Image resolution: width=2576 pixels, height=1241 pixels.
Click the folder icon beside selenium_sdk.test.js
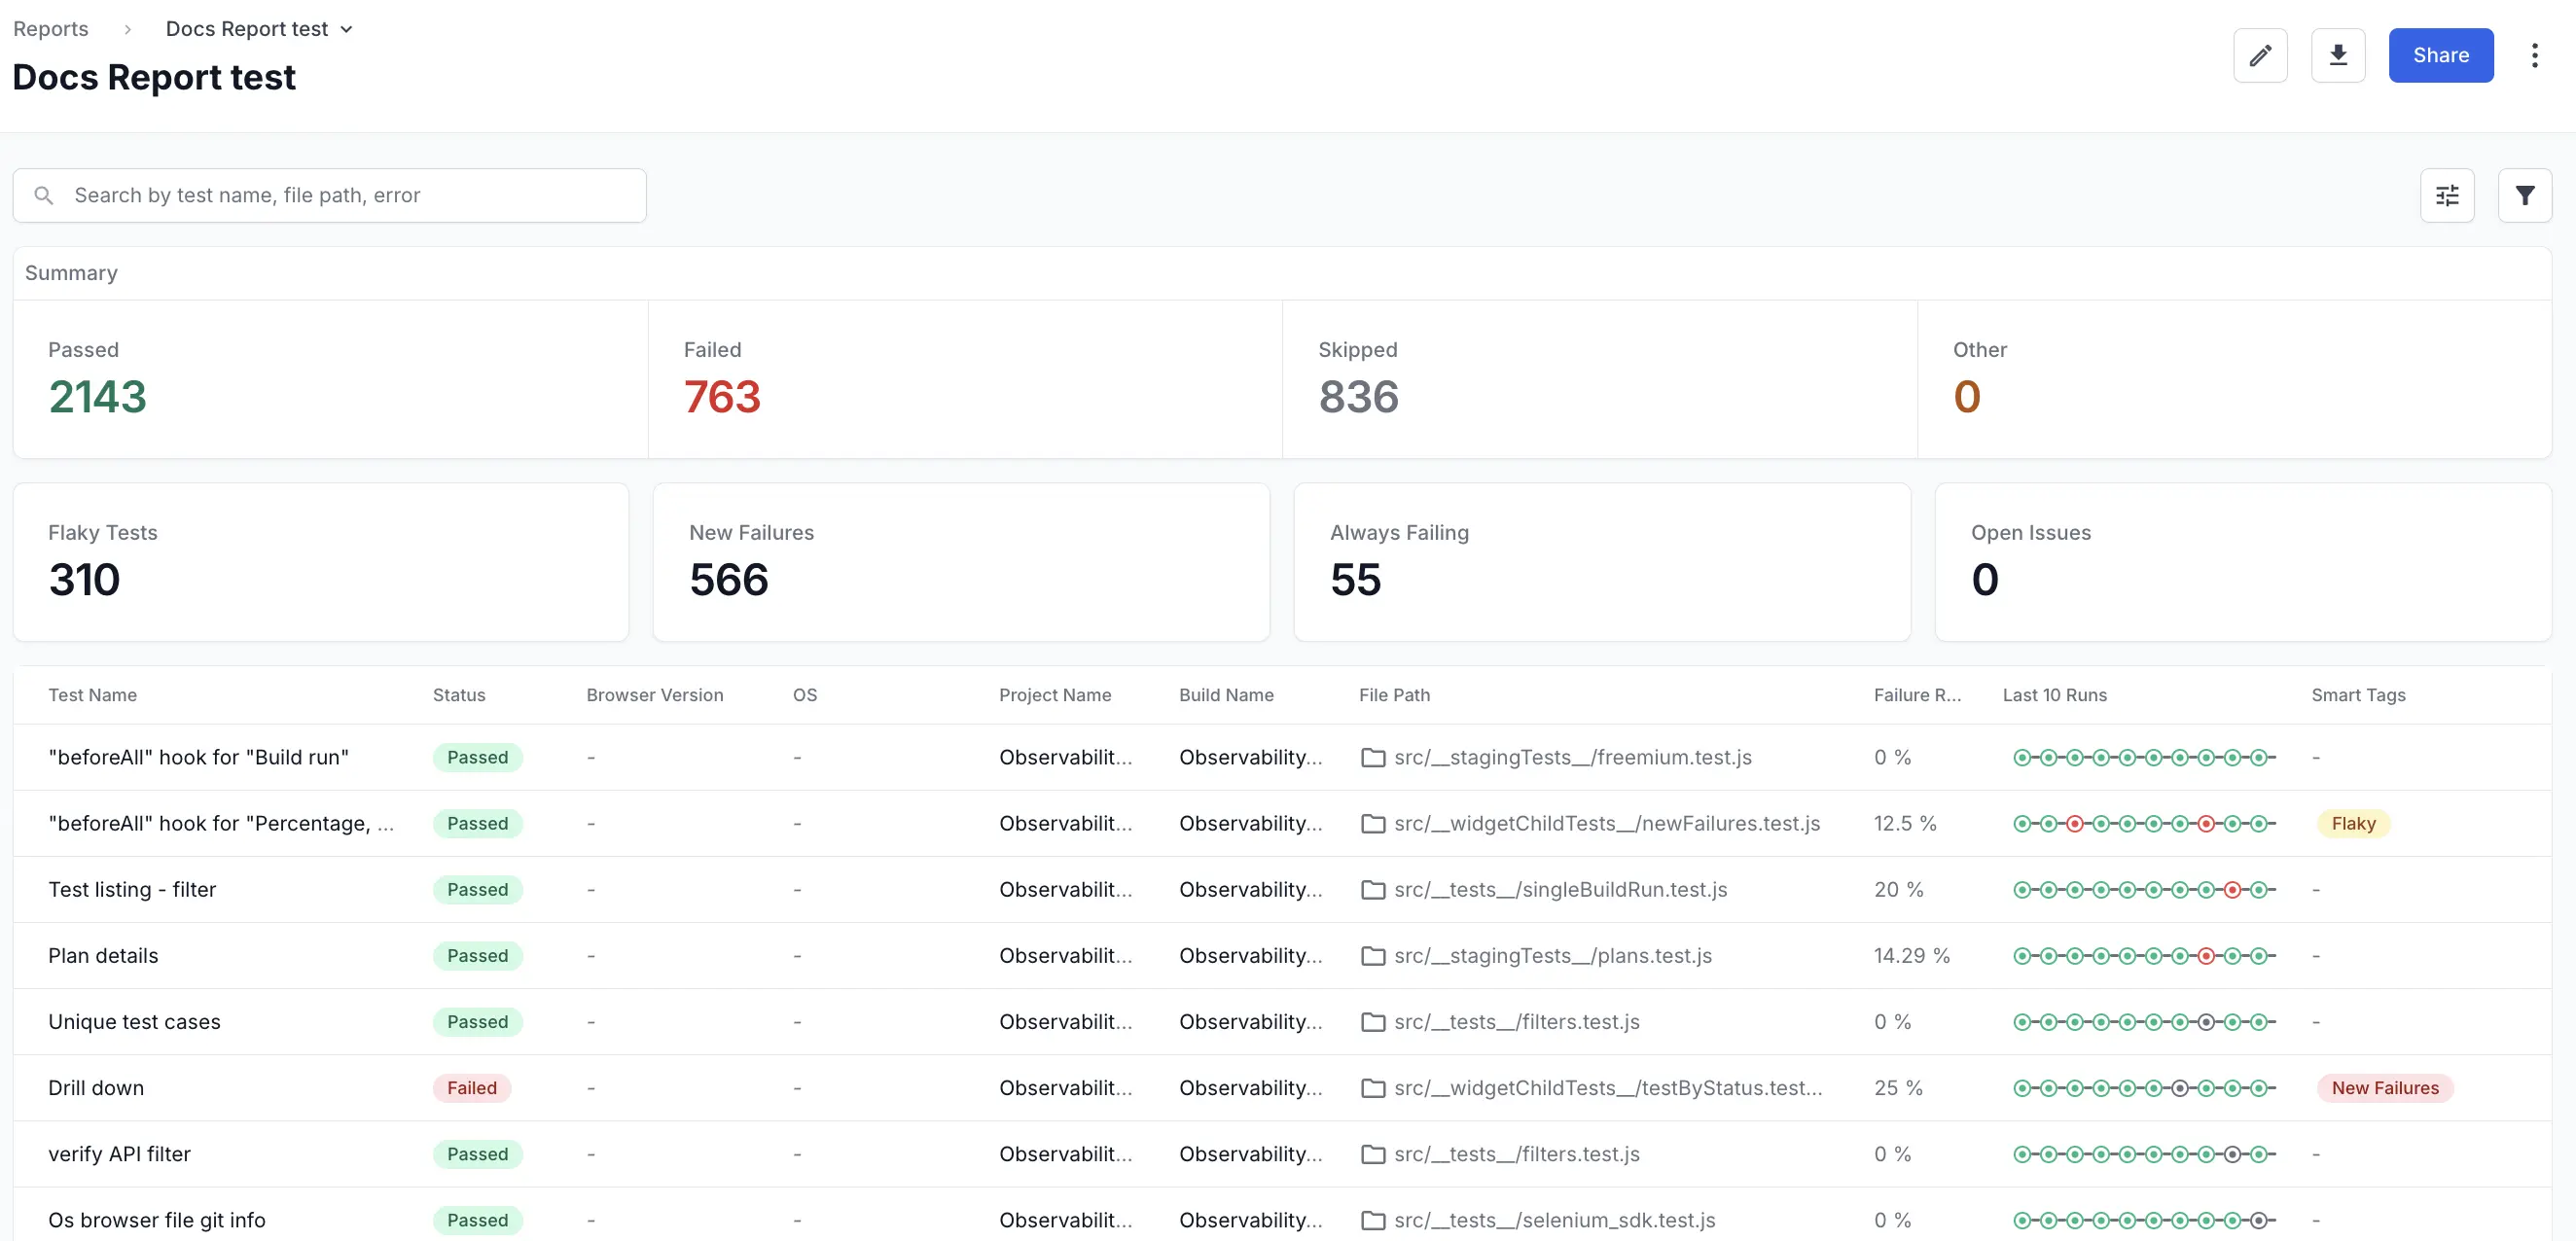click(1372, 1219)
